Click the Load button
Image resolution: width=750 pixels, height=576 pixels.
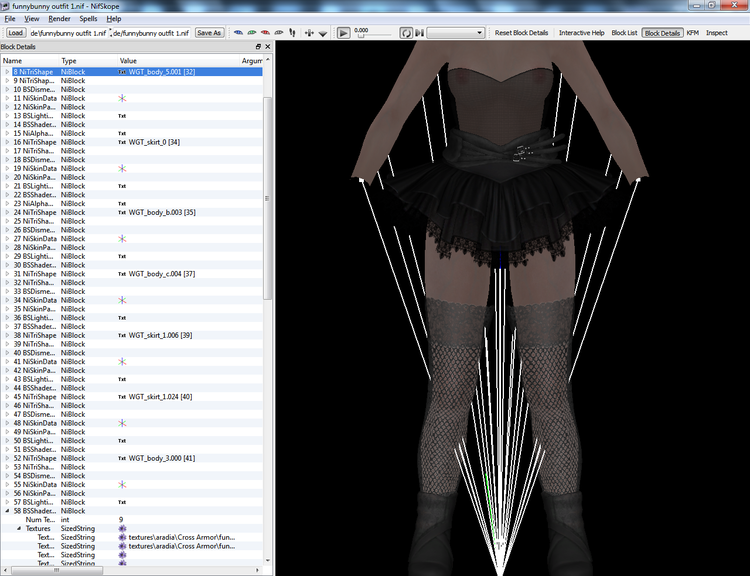coord(15,33)
